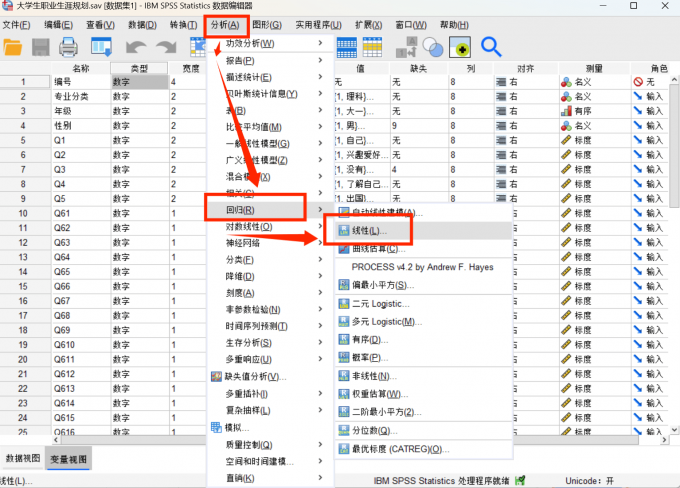This screenshot has width=680, height=488.
Task: Click the Probit regression icon
Action: pos(344,357)
